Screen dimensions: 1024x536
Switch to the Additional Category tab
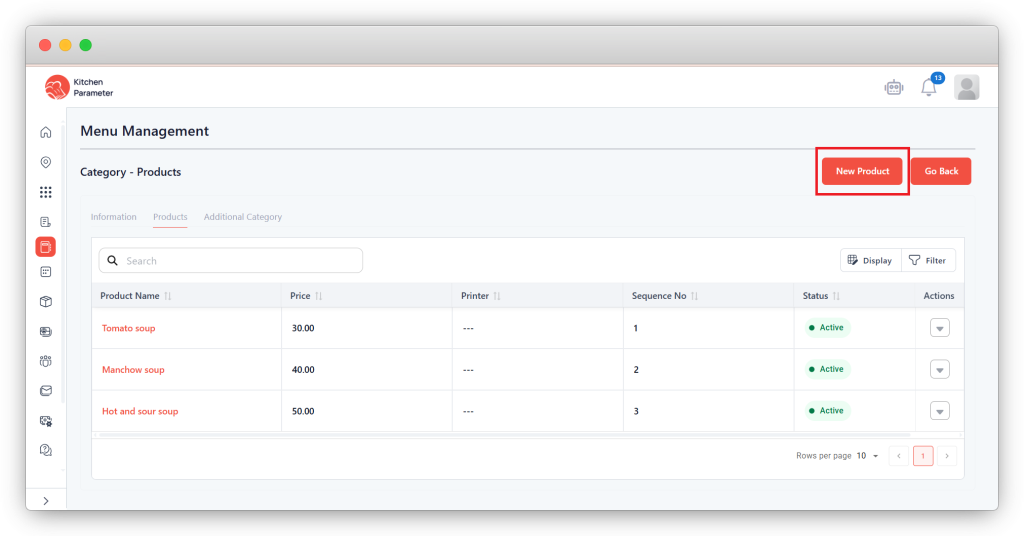[243, 217]
